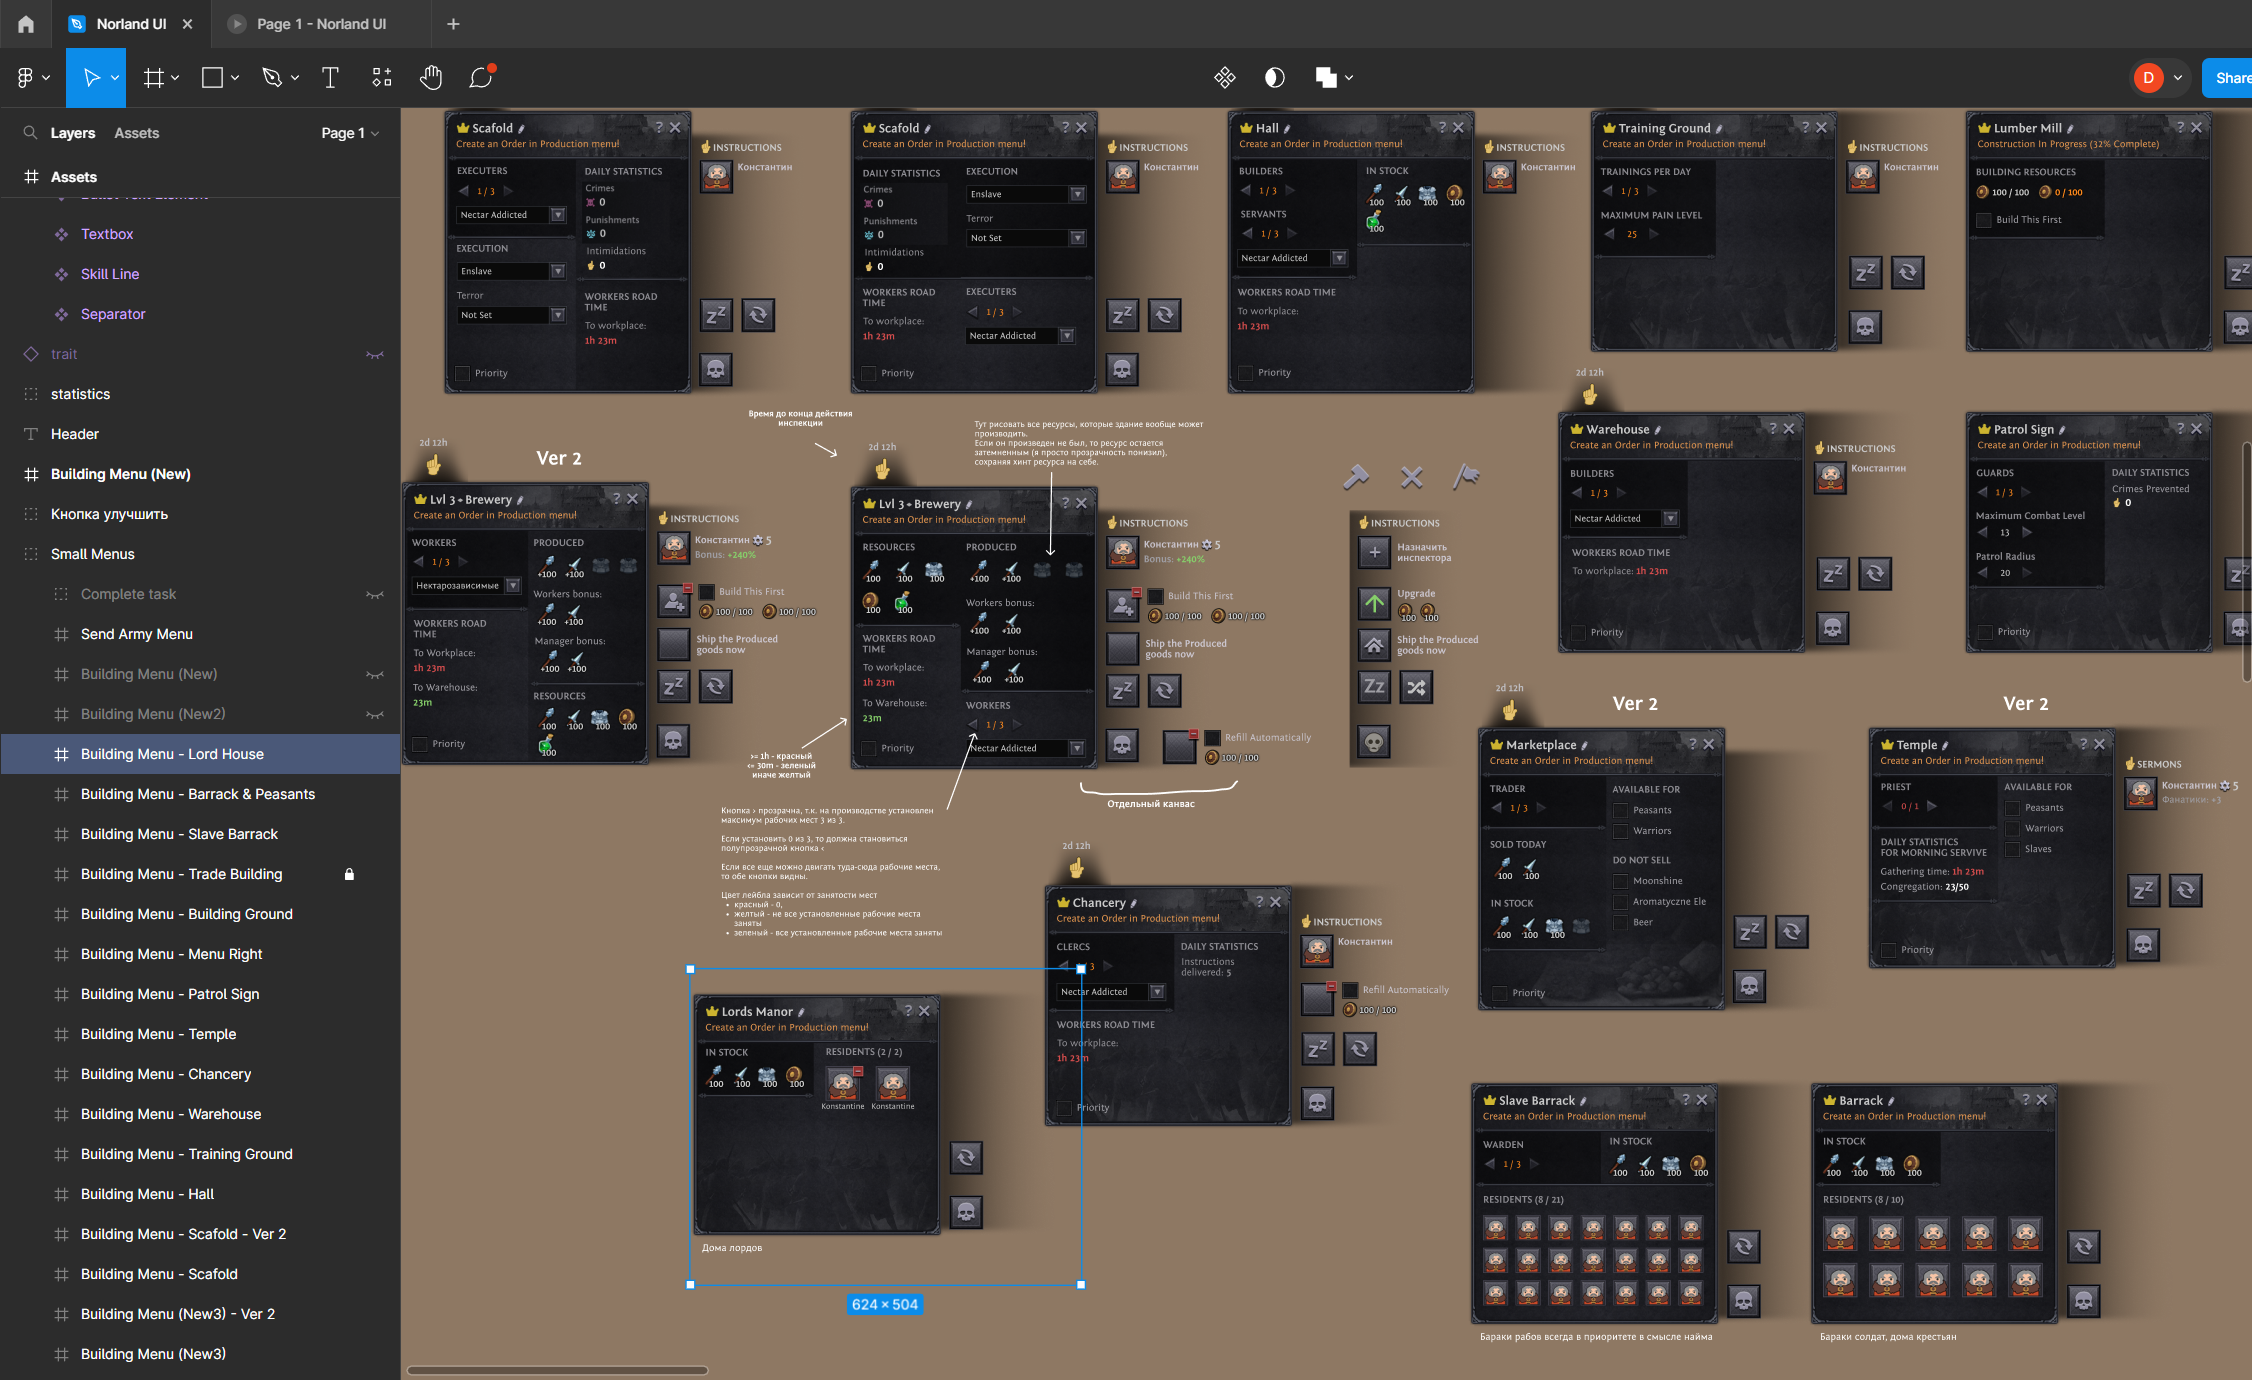2252x1380 pixels.
Task: Select the Frame tool
Action: tap(153, 78)
